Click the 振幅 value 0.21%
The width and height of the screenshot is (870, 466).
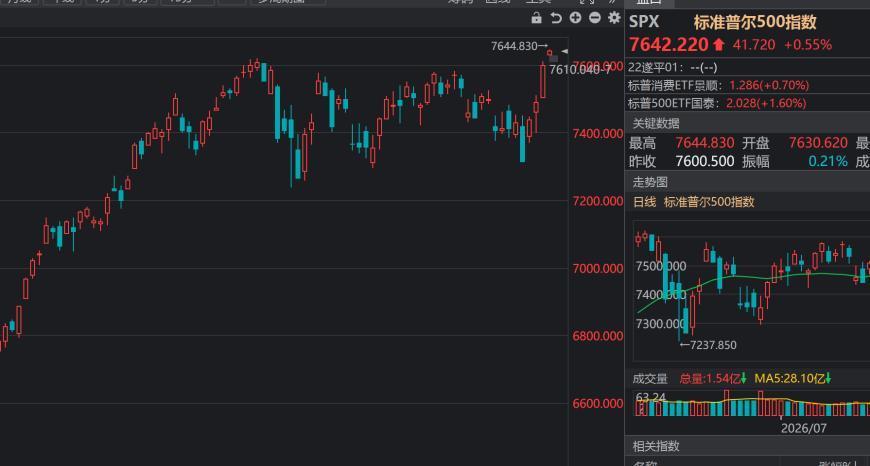click(x=828, y=161)
